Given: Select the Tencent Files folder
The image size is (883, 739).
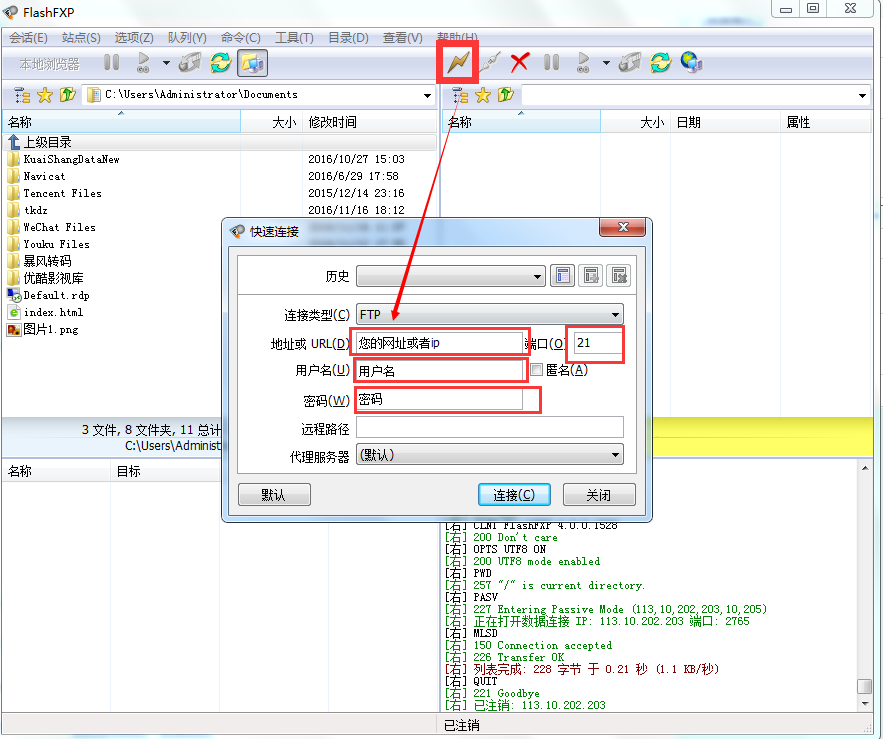Looking at the screenshot, I should [62, 193].
